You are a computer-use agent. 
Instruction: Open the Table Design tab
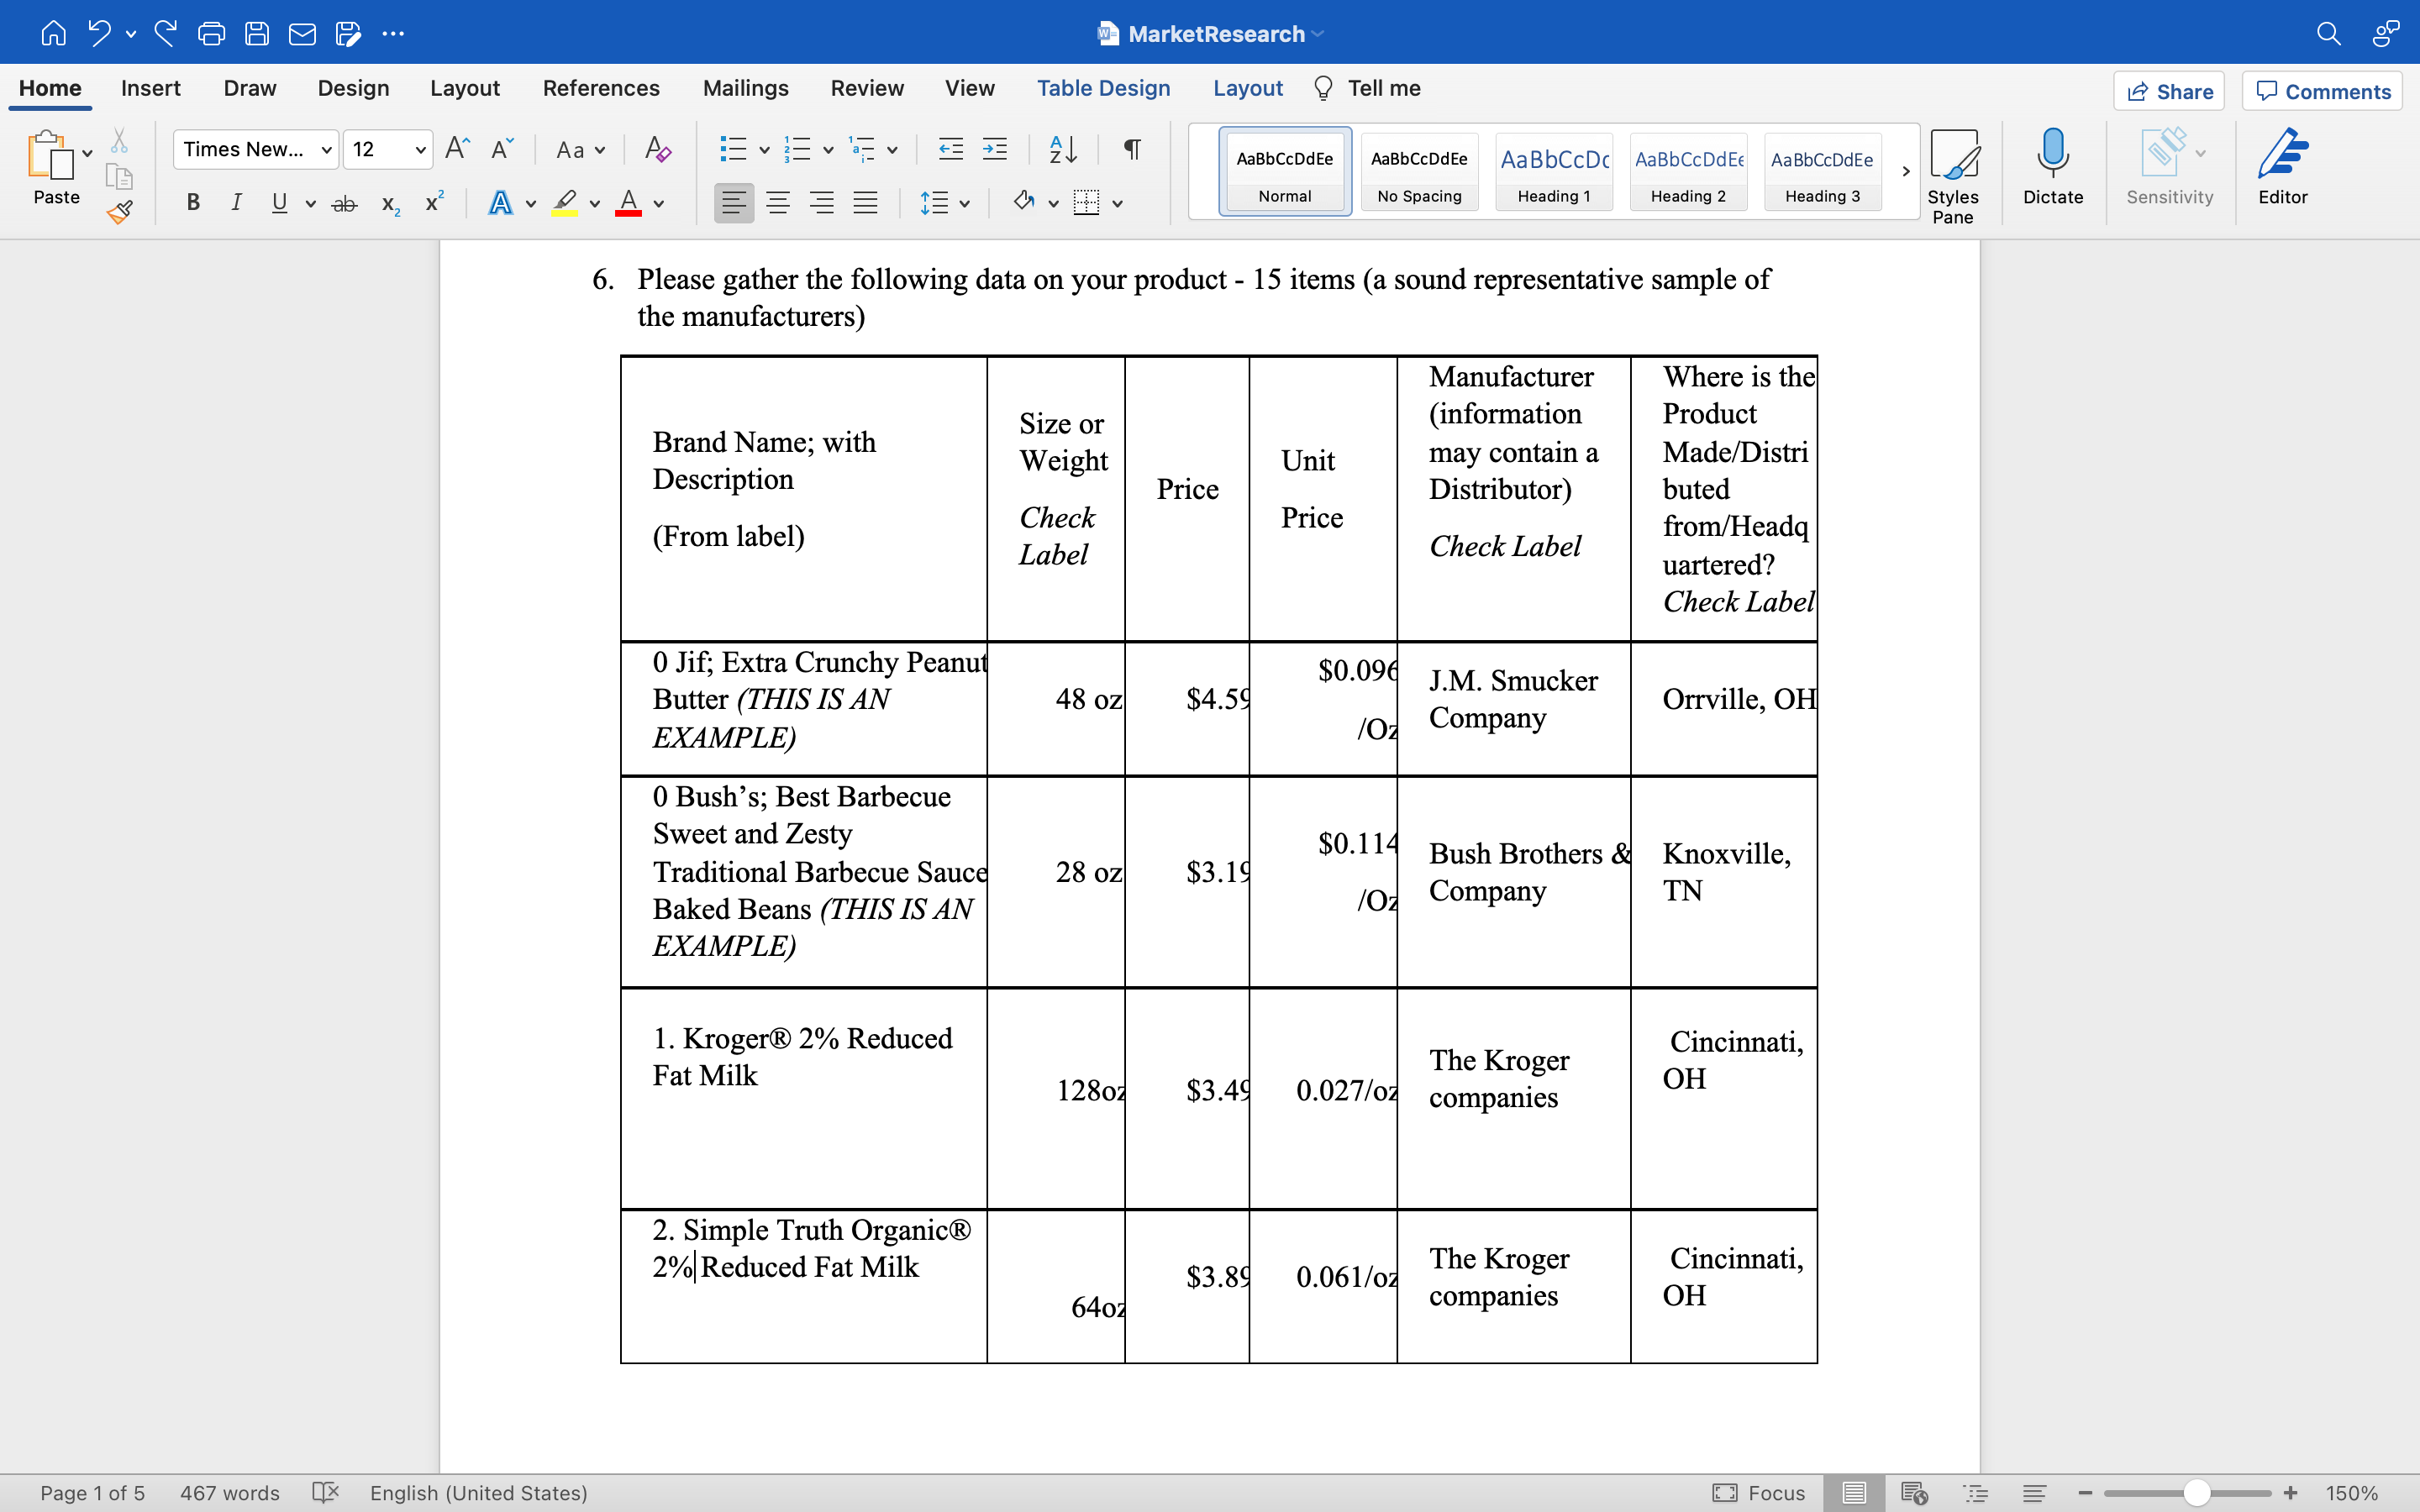(x=1103, y=88)
